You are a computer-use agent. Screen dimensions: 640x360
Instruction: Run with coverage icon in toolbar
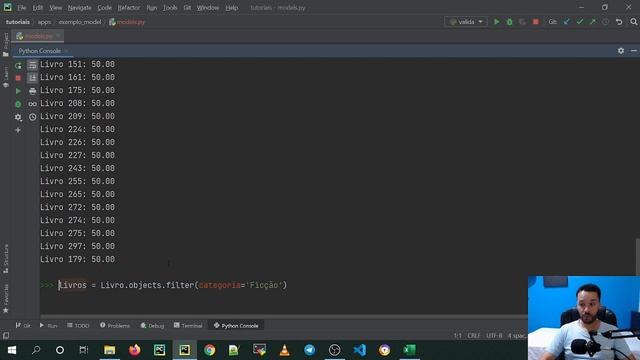522,22
